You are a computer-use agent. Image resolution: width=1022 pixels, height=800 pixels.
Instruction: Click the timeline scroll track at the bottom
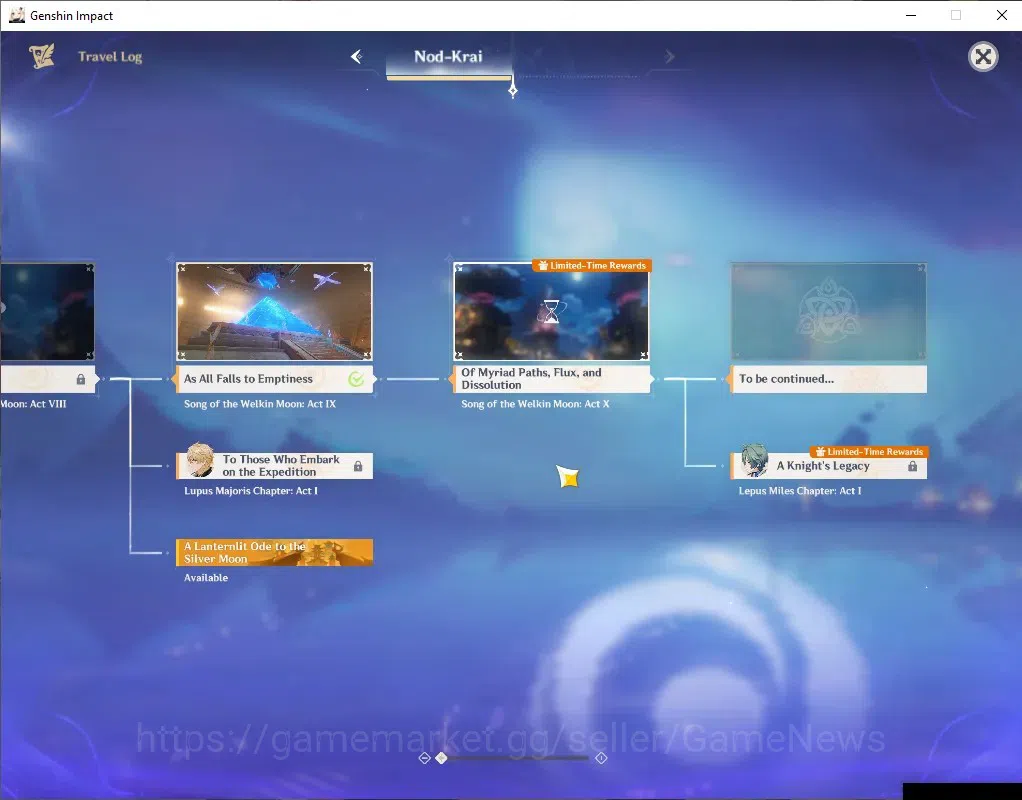point(513,758)
